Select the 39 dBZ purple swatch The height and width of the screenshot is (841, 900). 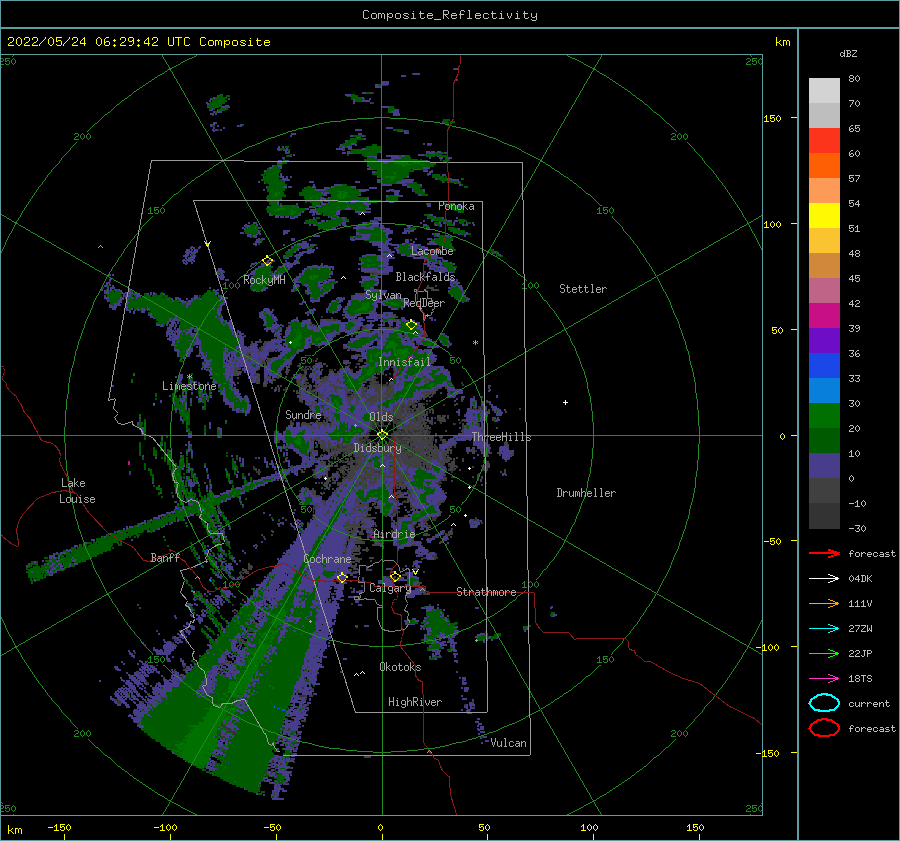[x=824, y=340]
